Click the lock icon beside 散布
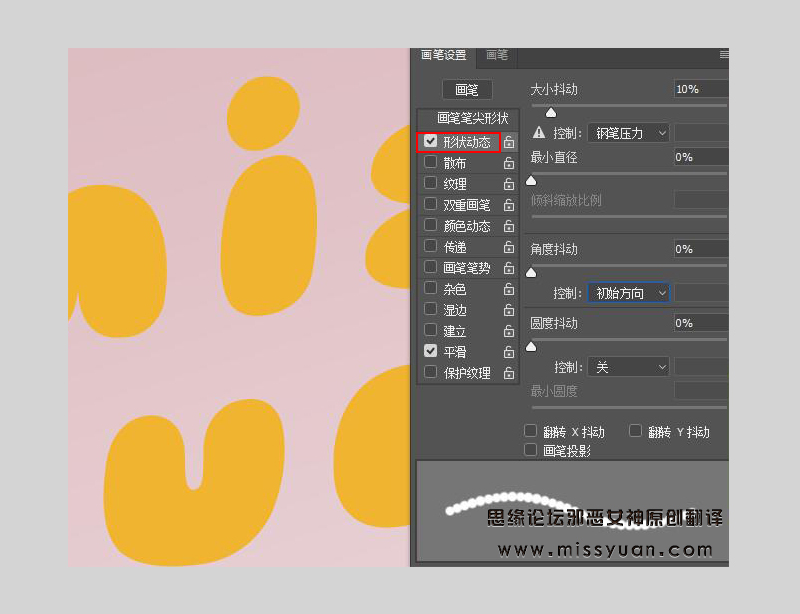Viewport: 800px width, 614px height. [508, 162]
